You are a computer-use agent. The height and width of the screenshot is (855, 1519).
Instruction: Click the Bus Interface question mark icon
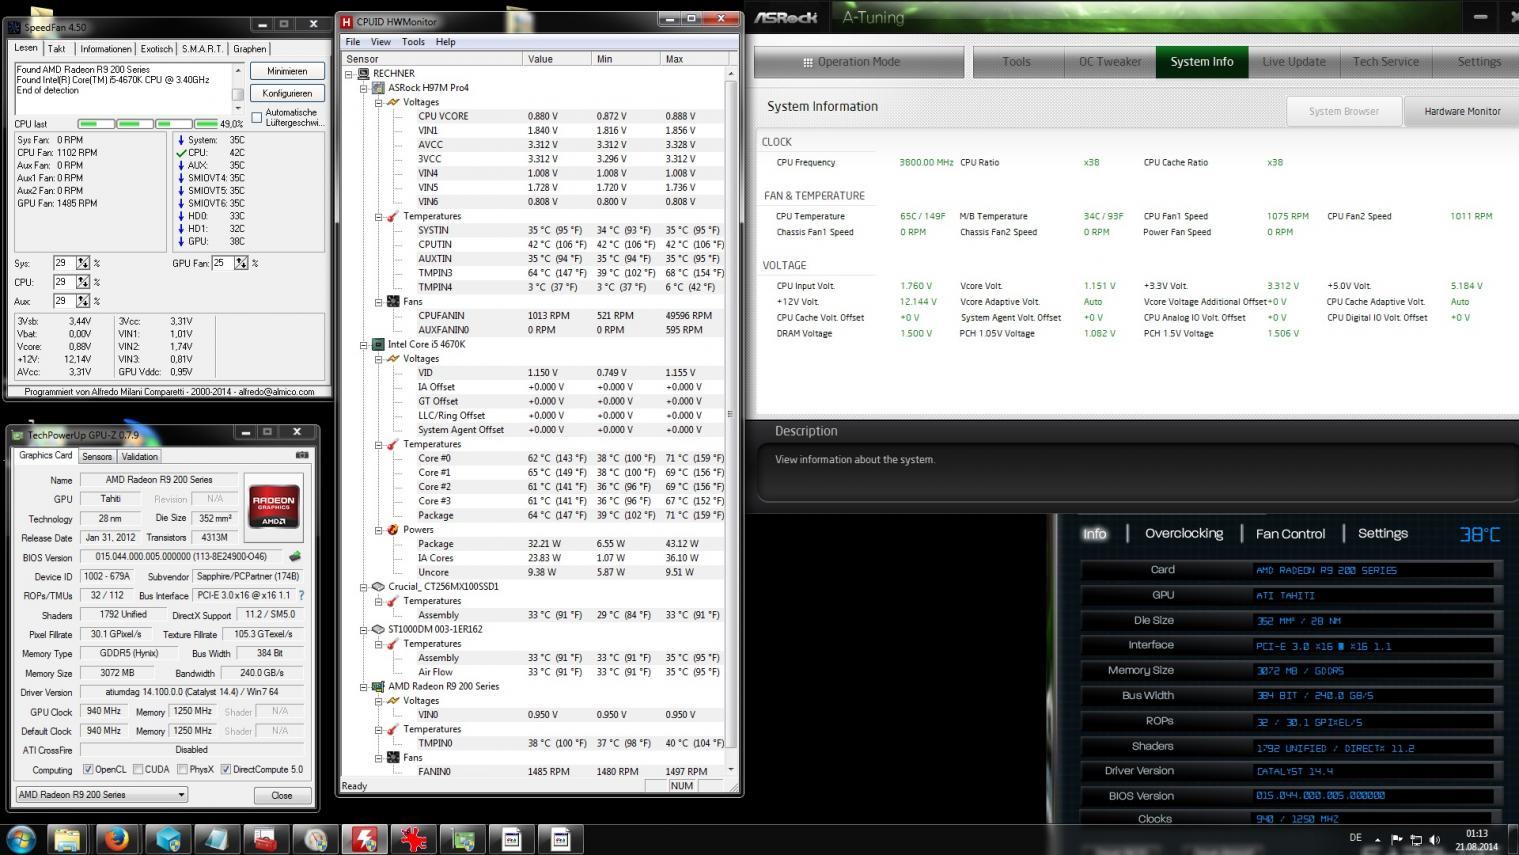(301, 595)
